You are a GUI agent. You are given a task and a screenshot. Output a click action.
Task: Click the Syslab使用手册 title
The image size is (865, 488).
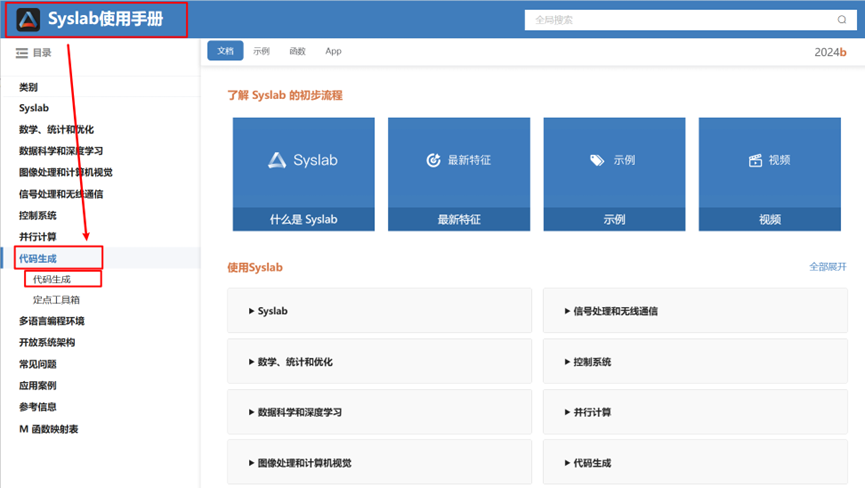(x=105, y=19)
